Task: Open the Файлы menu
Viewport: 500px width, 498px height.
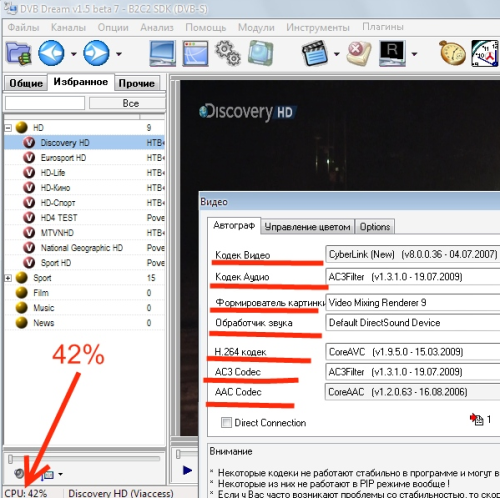Action: point(23,27)
